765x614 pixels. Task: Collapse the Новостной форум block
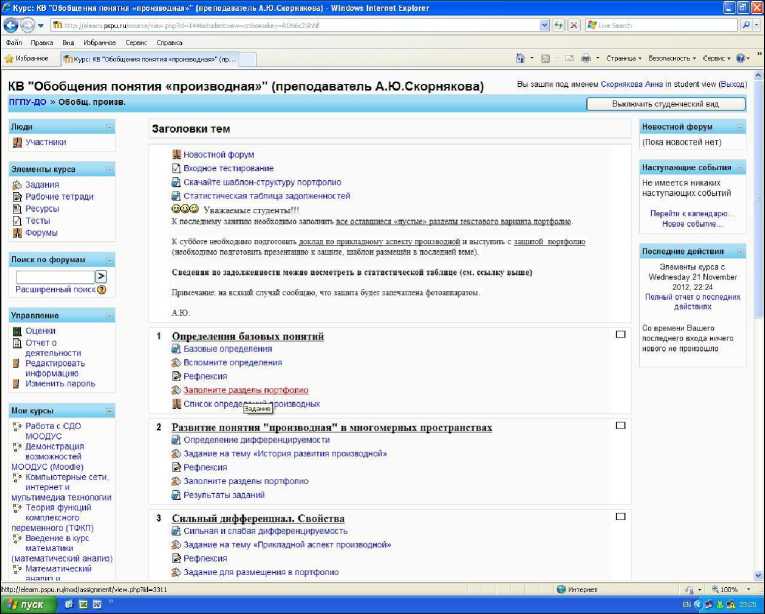coord(740,127)
